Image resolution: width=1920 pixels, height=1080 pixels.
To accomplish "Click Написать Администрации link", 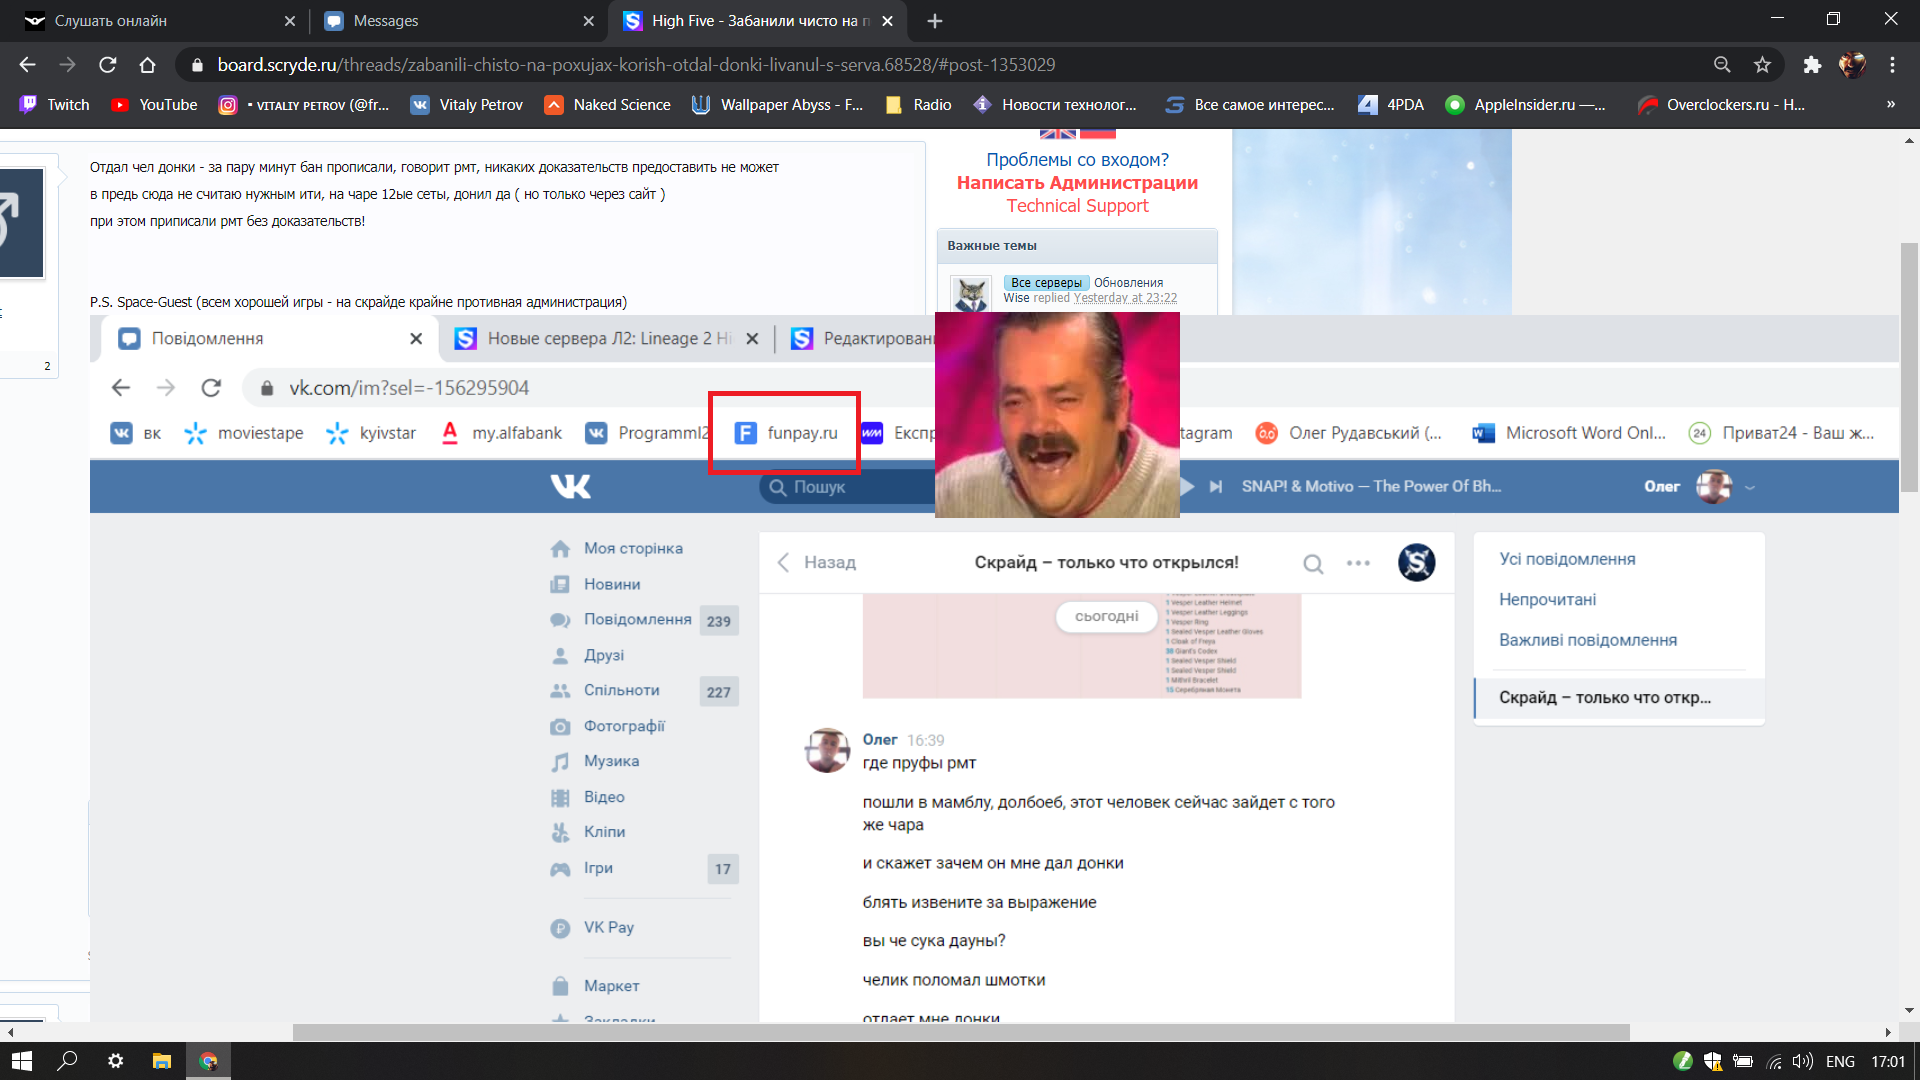I will [1077, 183].
